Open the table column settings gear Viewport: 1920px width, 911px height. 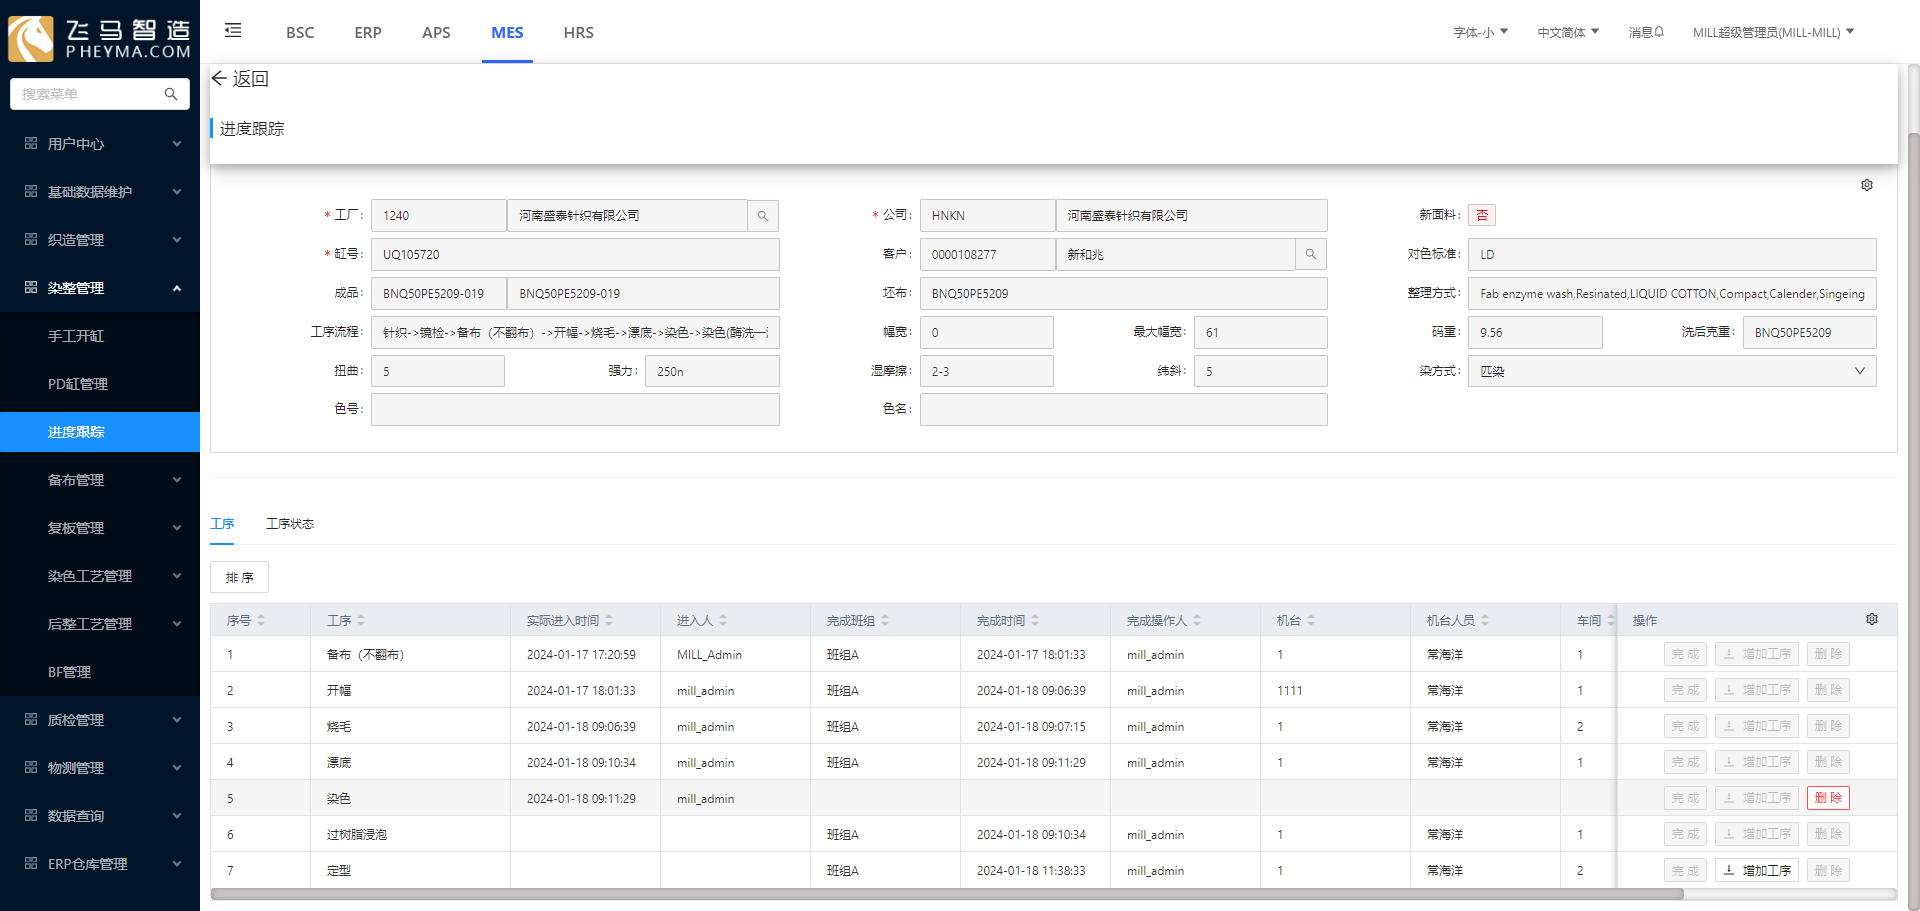point(1871,620)
